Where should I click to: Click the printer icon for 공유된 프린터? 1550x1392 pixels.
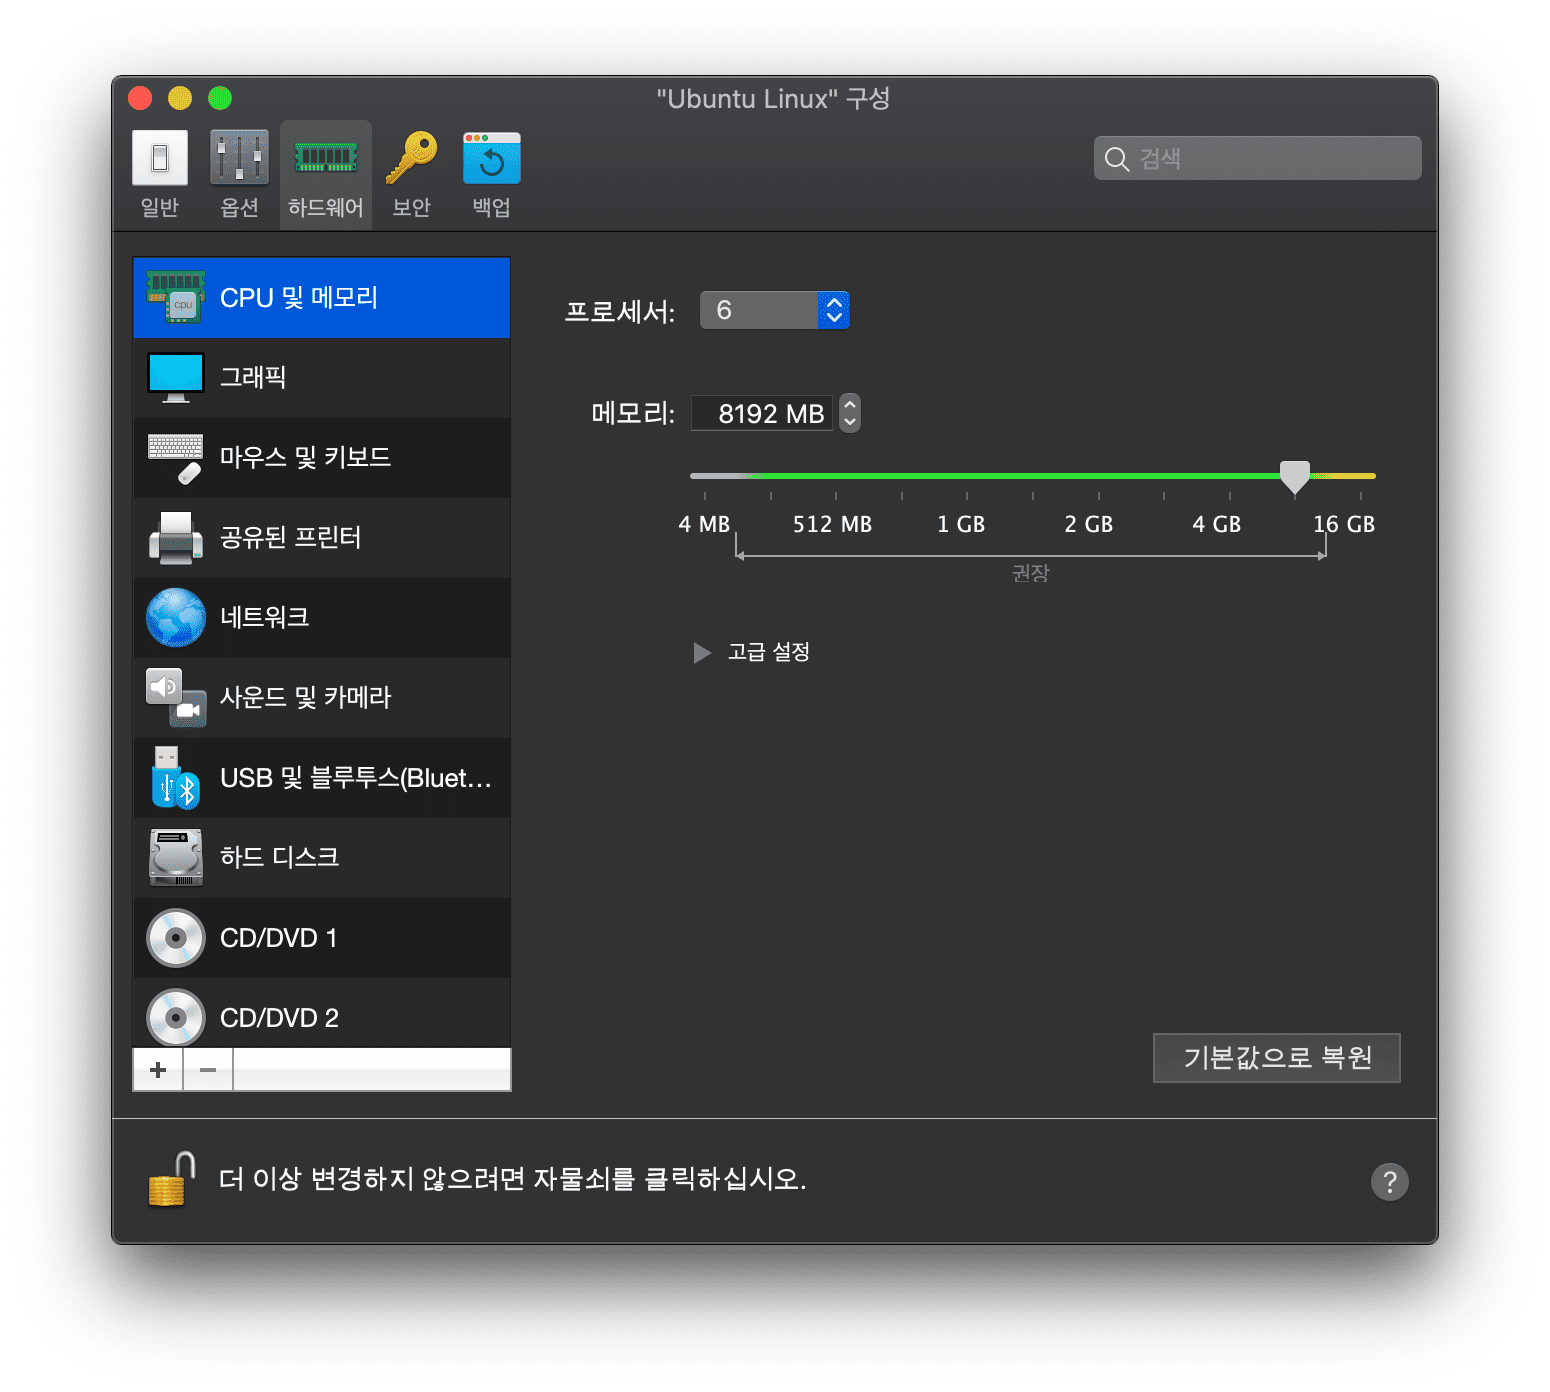tap(176, 538)
